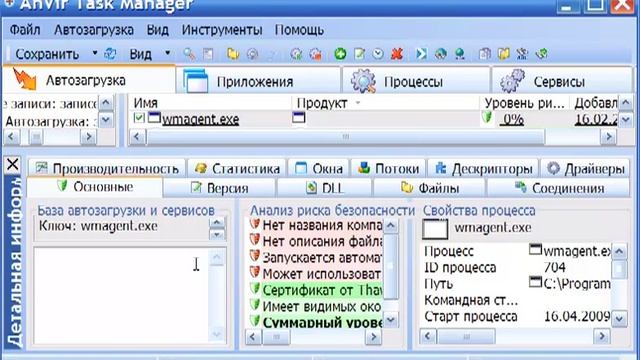Click the blue refresh icon after Сохранить
The width and height of the screenshot is (640, 360).
(110, 54)
